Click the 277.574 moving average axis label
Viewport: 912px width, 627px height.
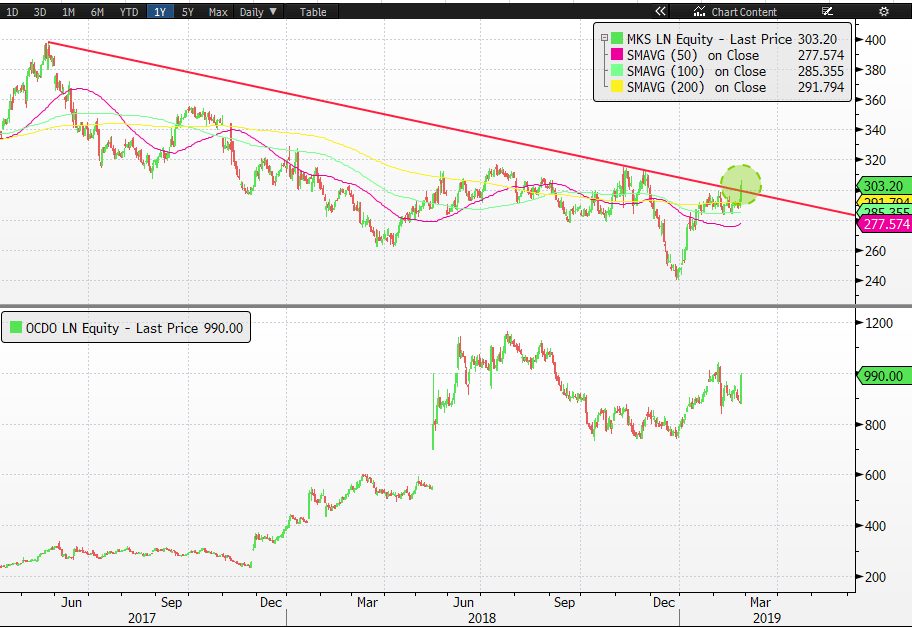coord(884,224)
